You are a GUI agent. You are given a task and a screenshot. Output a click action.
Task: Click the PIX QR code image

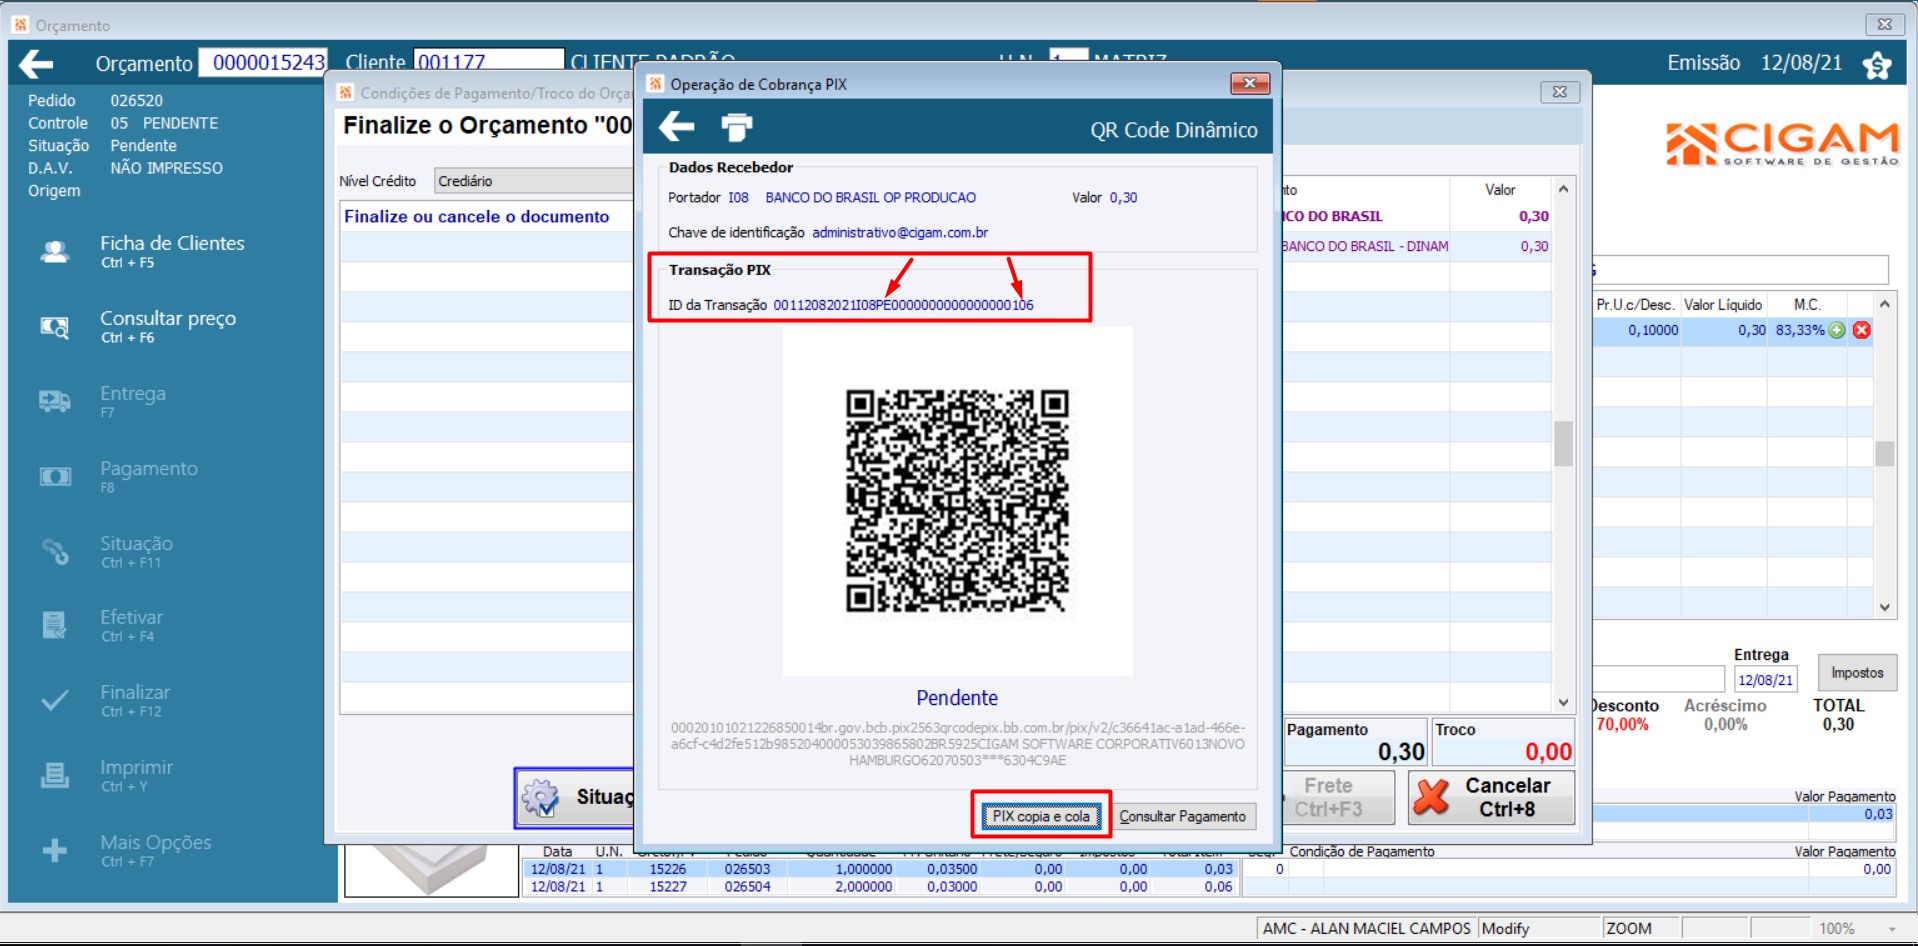(957, 501)
